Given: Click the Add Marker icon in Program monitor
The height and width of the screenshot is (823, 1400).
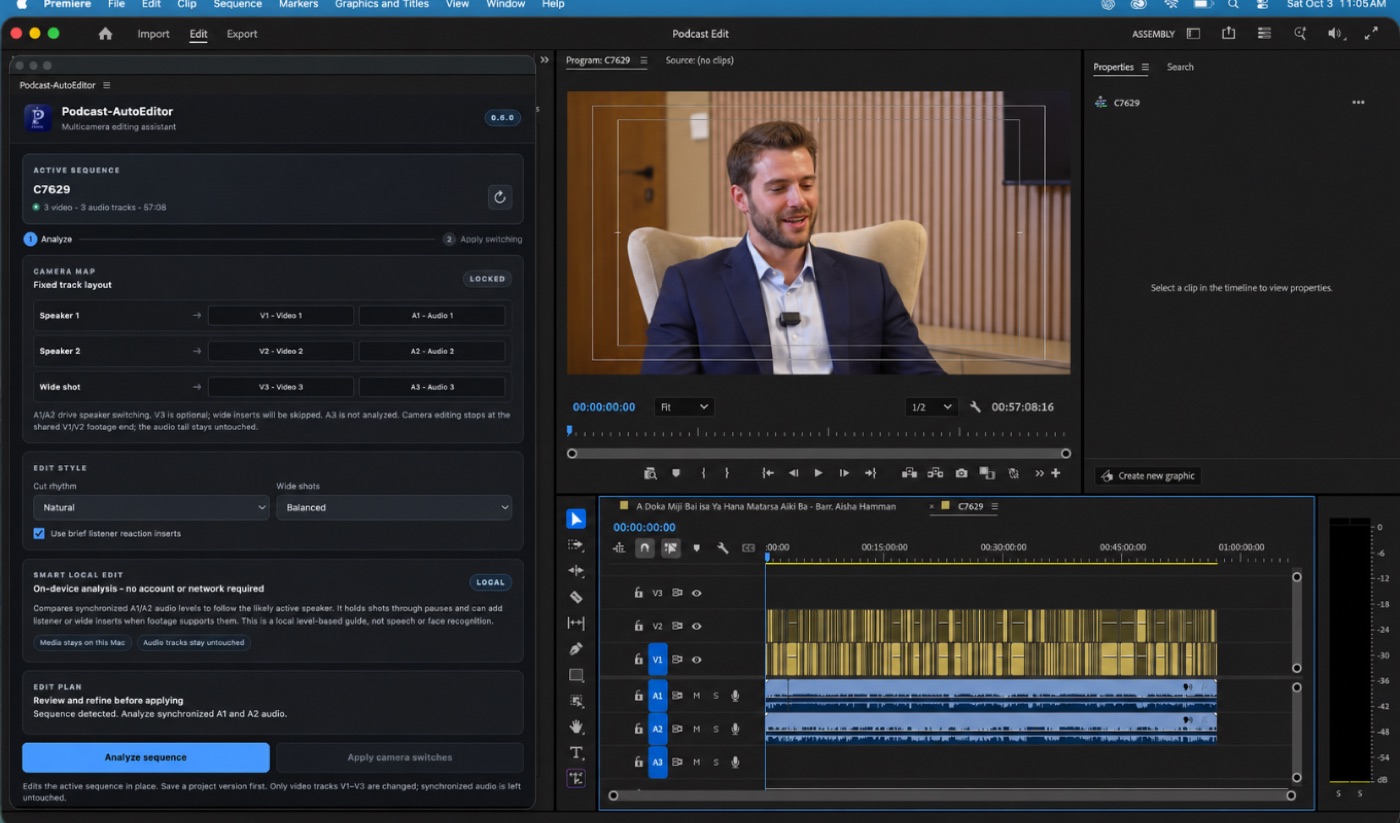Looking at the screenshot, I should pyautogui.click(x=676, y=473).
